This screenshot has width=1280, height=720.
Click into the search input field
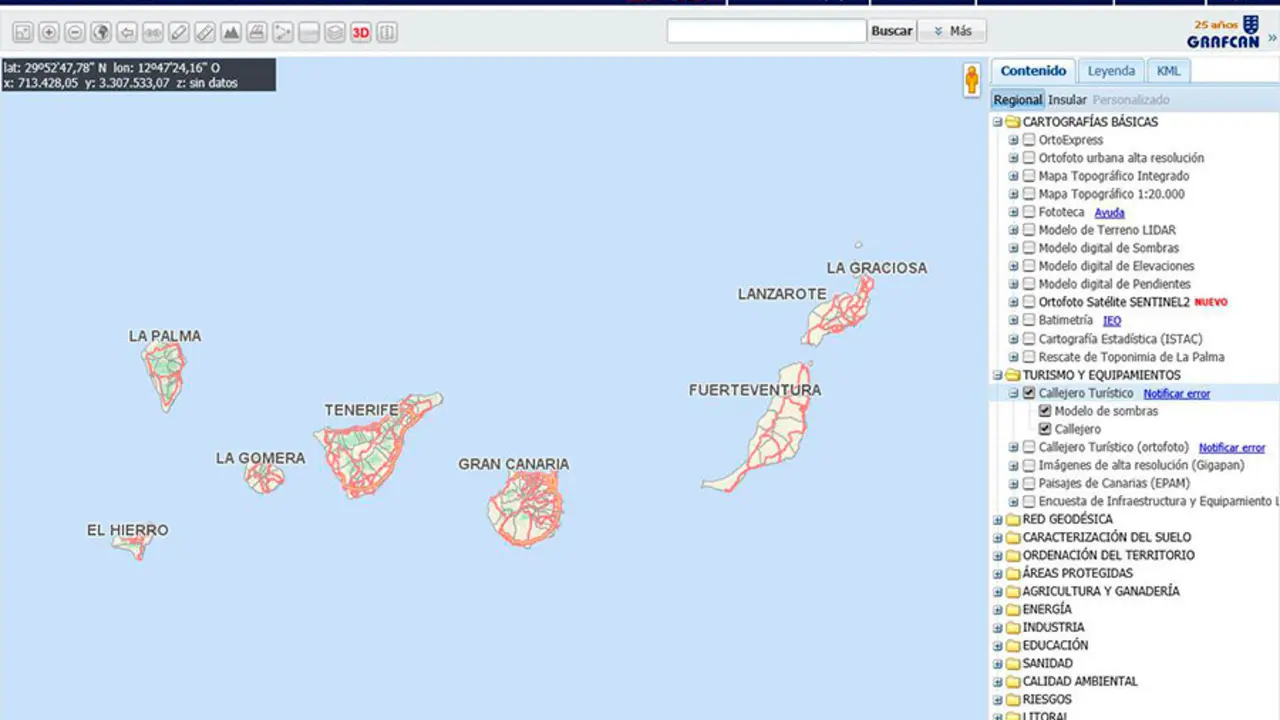[x=767, y=31]
